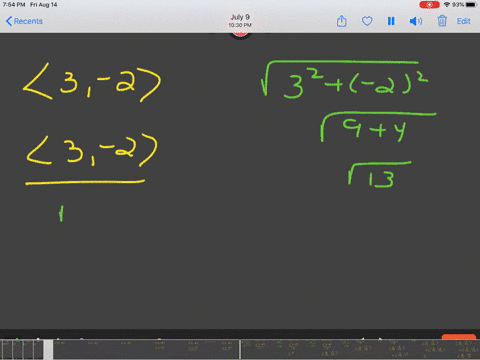Viewport: 480px width, 360px height.
Task: Tap the main video frame to hide controls
Action: pos(240,182)
